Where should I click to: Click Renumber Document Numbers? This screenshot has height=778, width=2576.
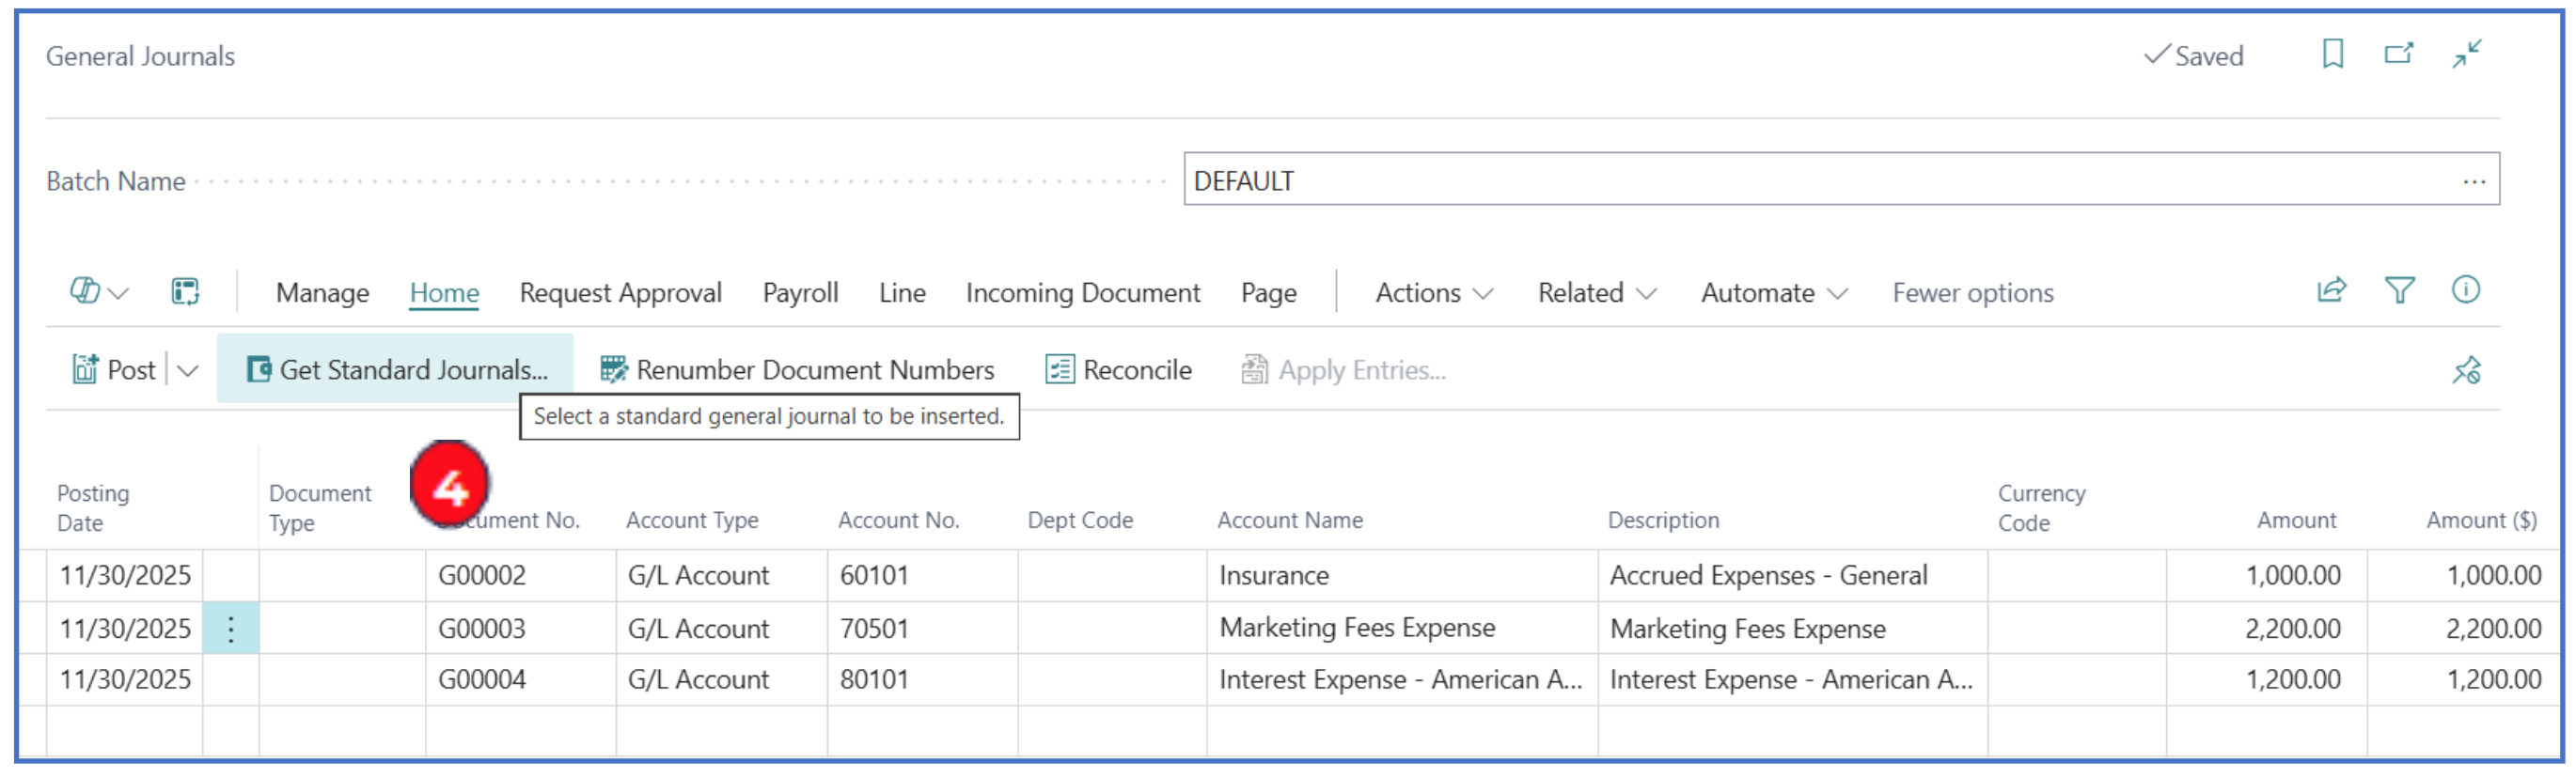click(797, 370)
